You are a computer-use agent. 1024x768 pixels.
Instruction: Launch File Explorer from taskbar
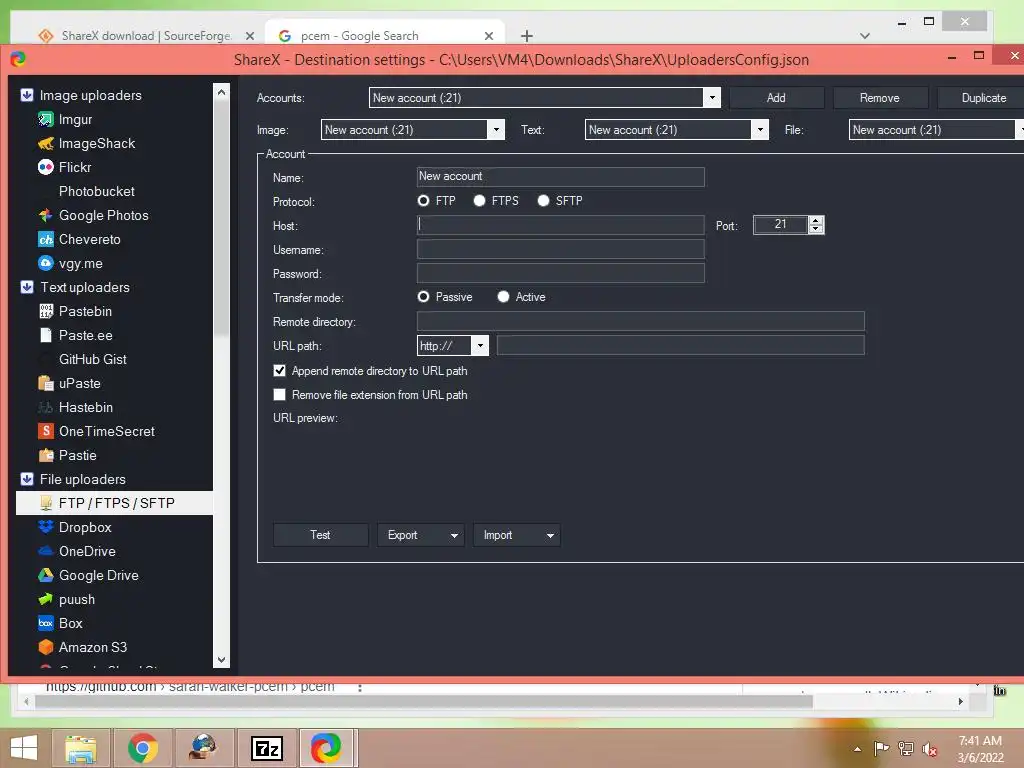pos(81,748)
